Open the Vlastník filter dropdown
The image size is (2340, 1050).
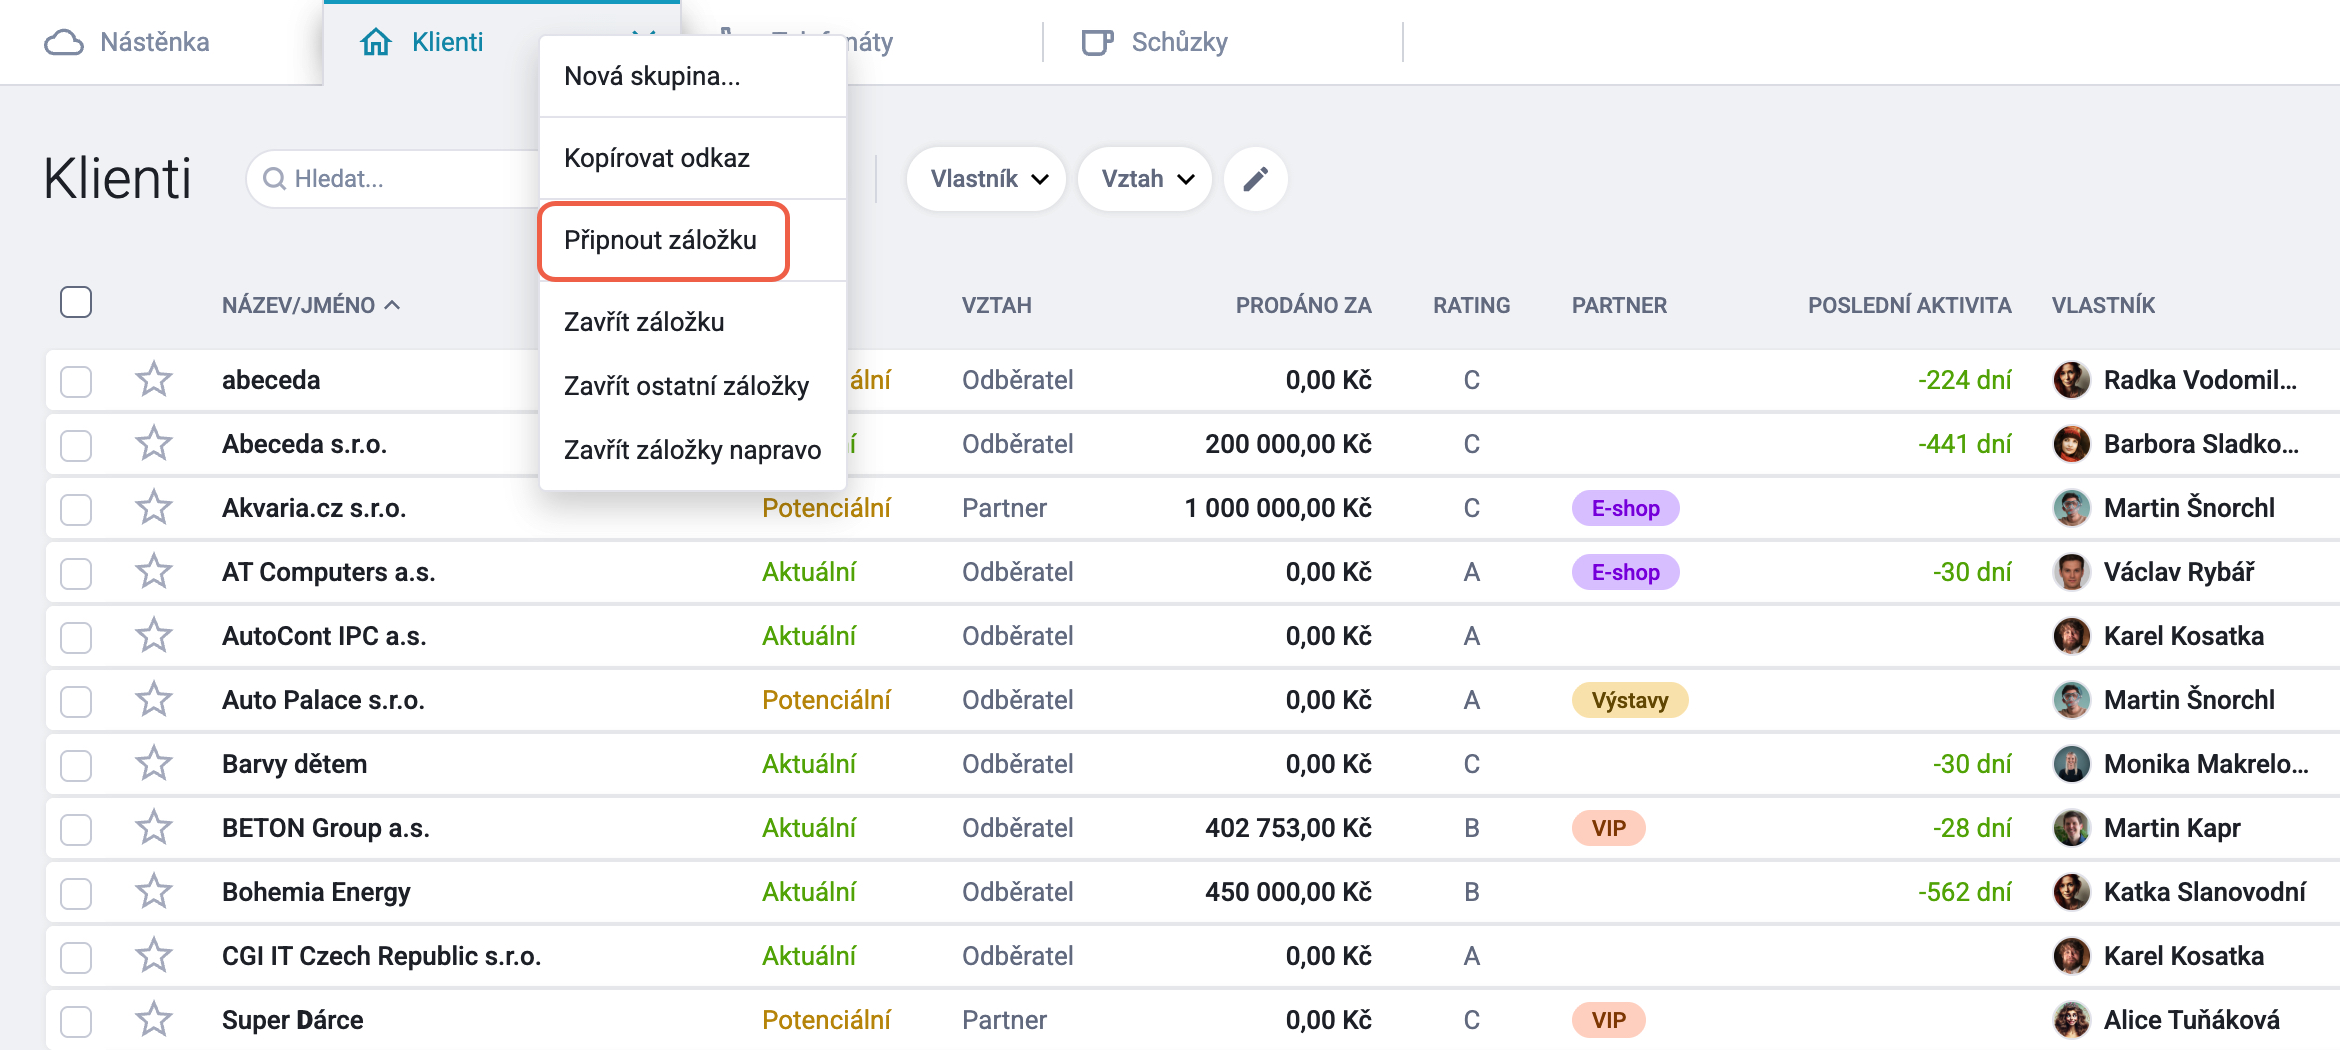(x=987, y=179)
